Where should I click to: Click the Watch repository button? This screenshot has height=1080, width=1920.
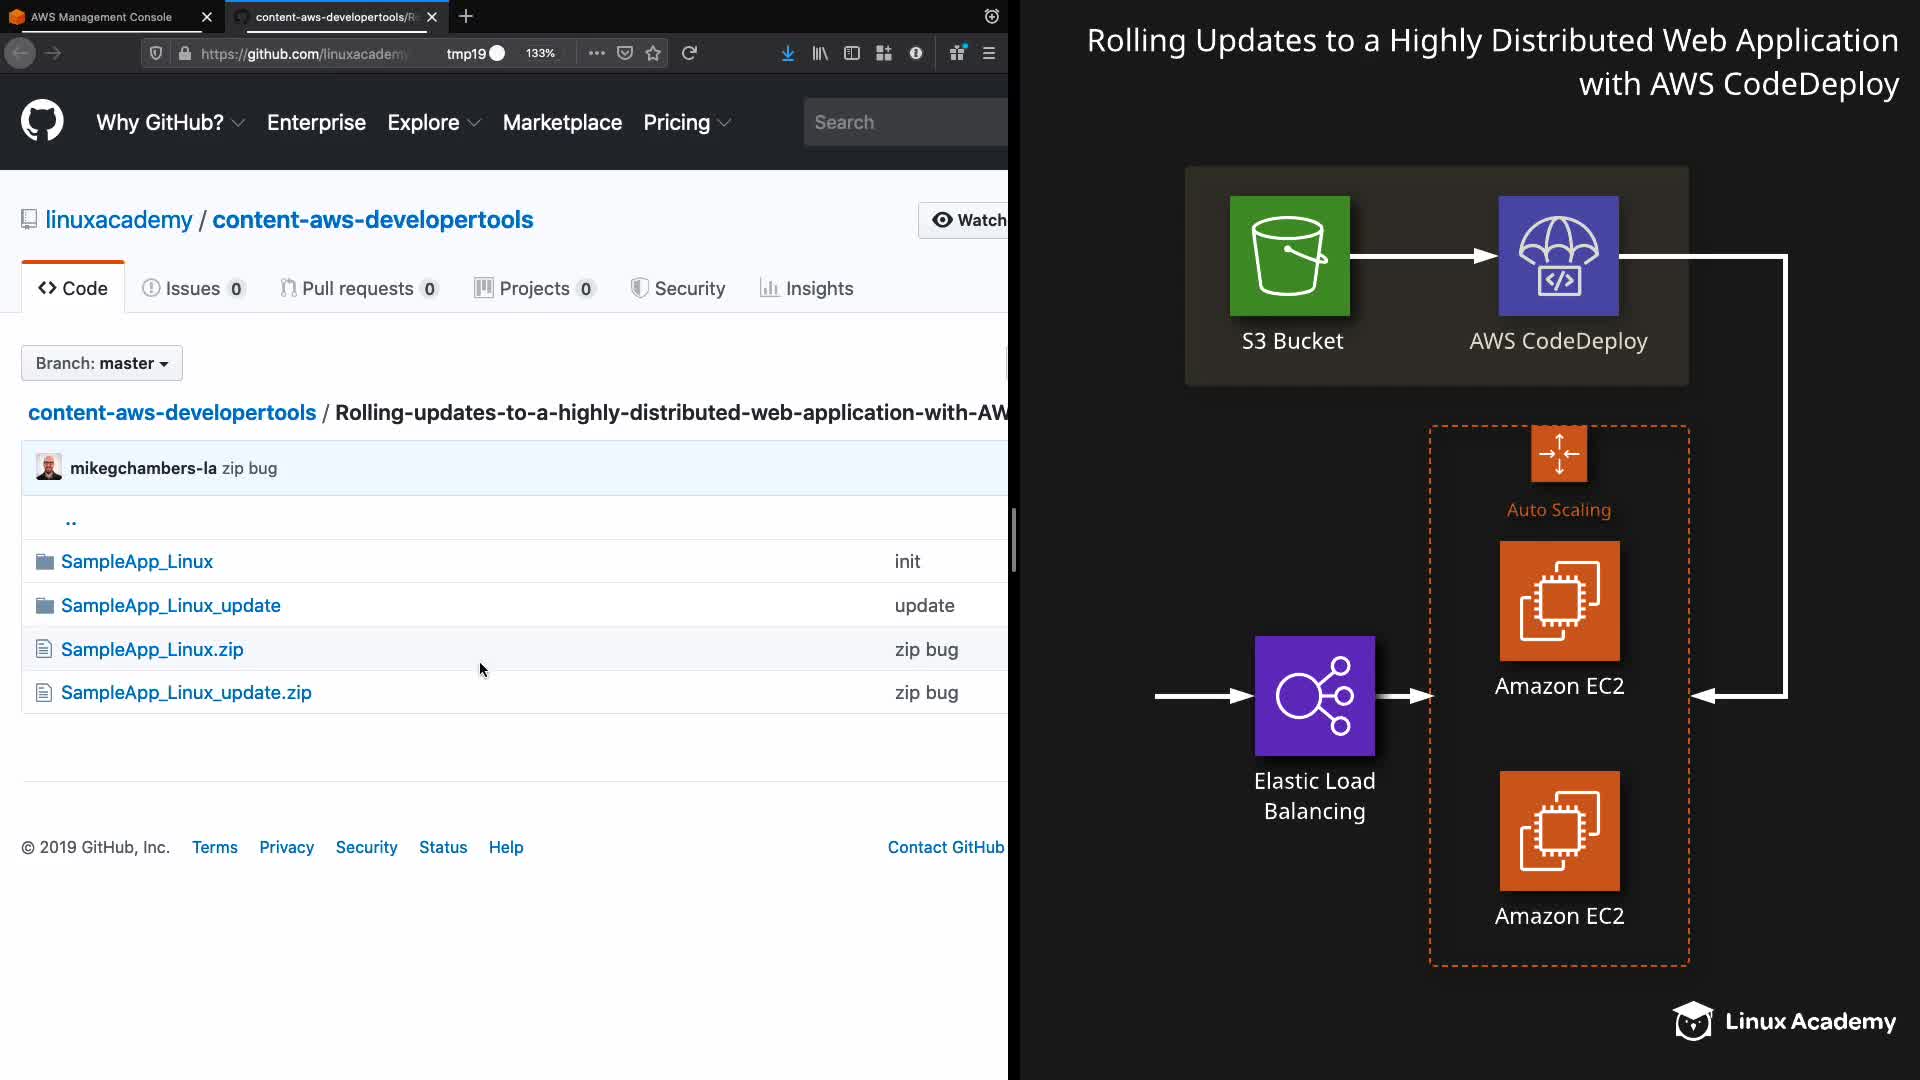click(x=966, y=220)
